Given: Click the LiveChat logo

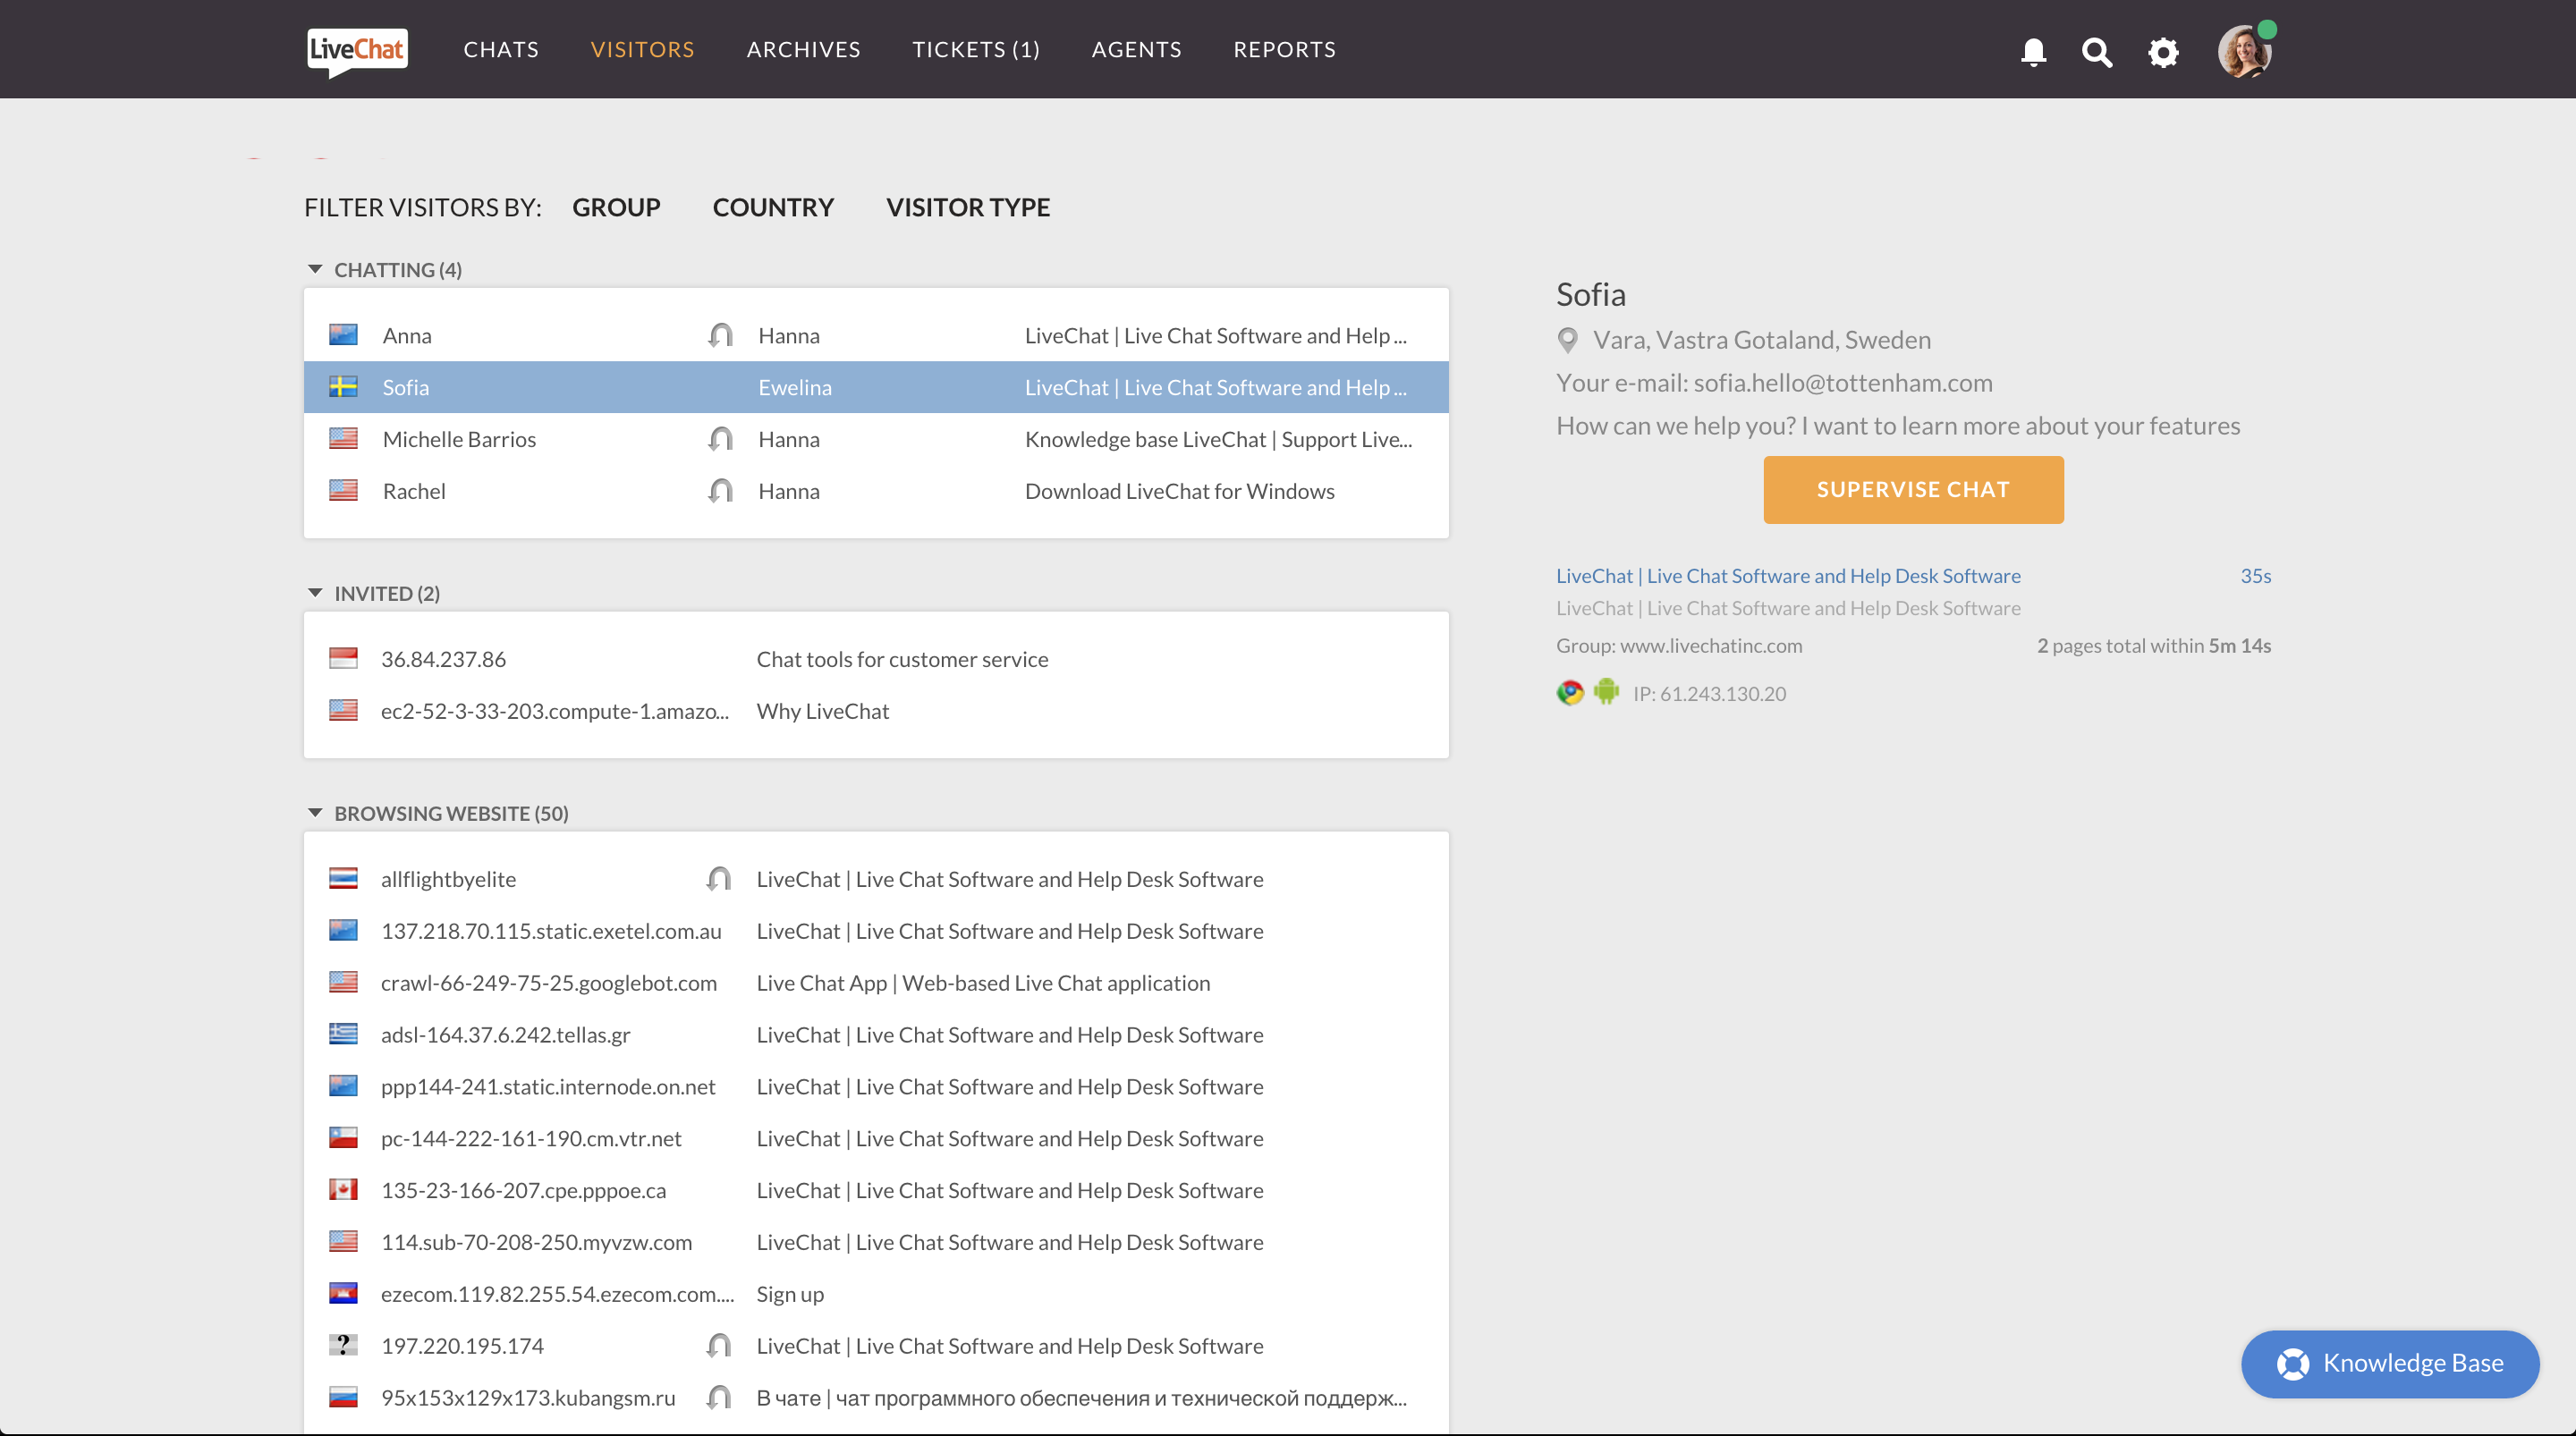Looking at the screenshot, I should pyautogui.click(x=356, y=51).
